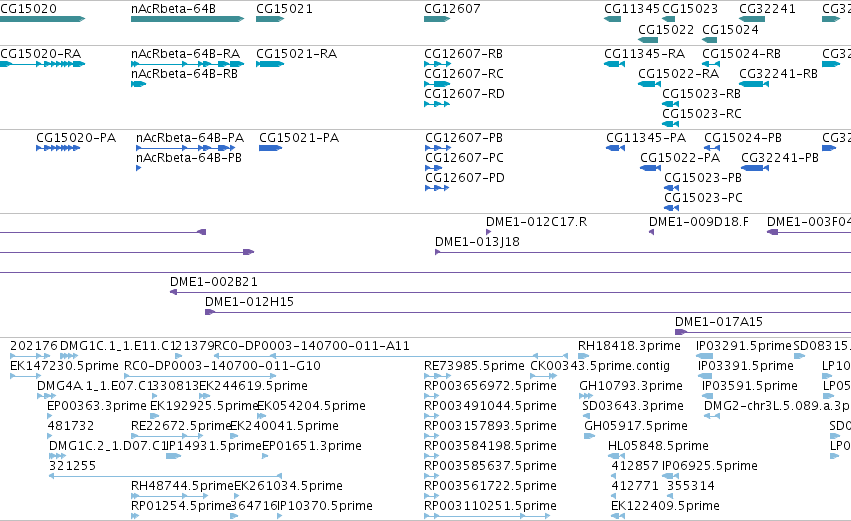Click the CG11345 gene label

point(632,9)
